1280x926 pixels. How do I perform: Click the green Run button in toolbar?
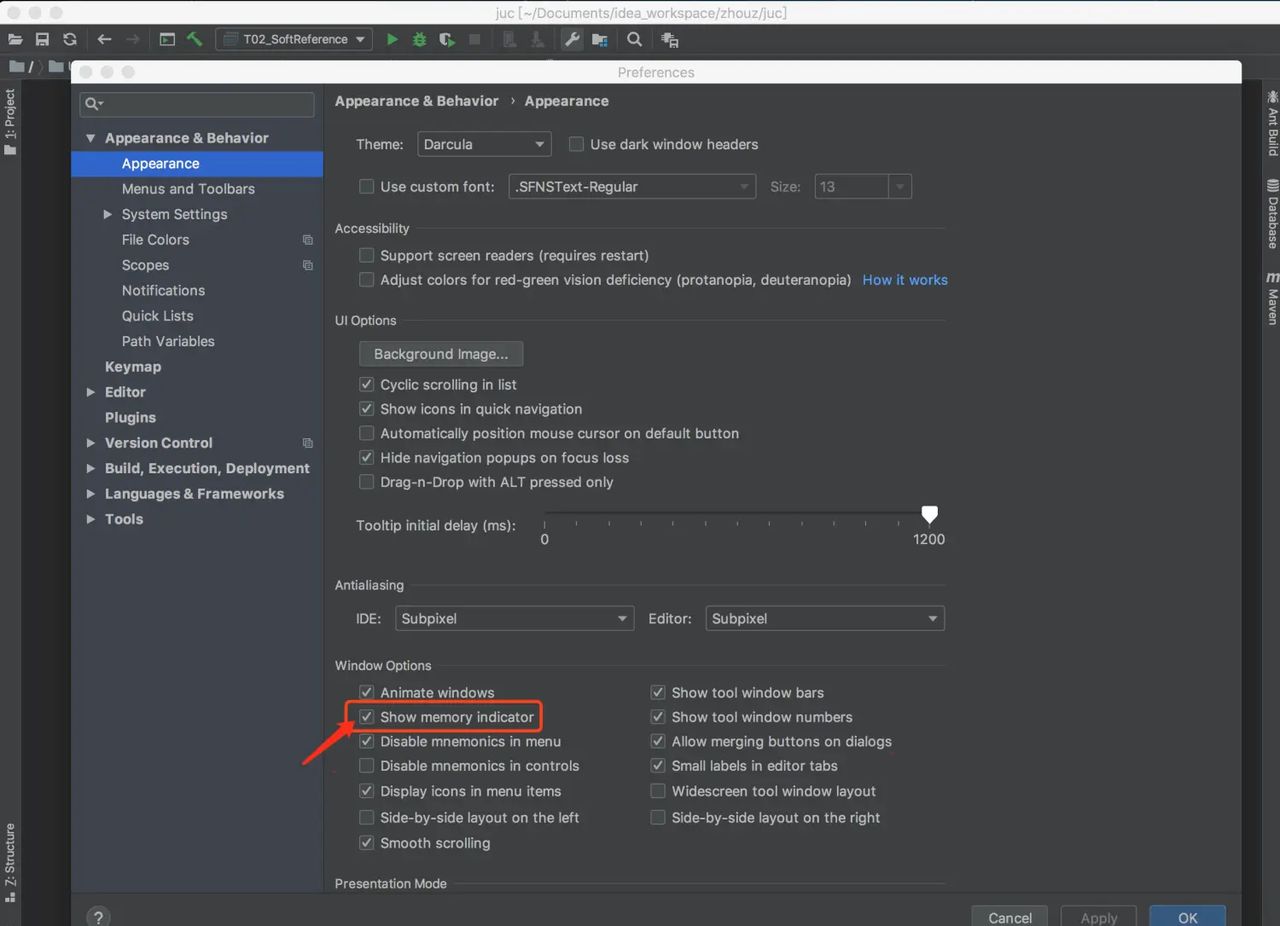[392, 39]
